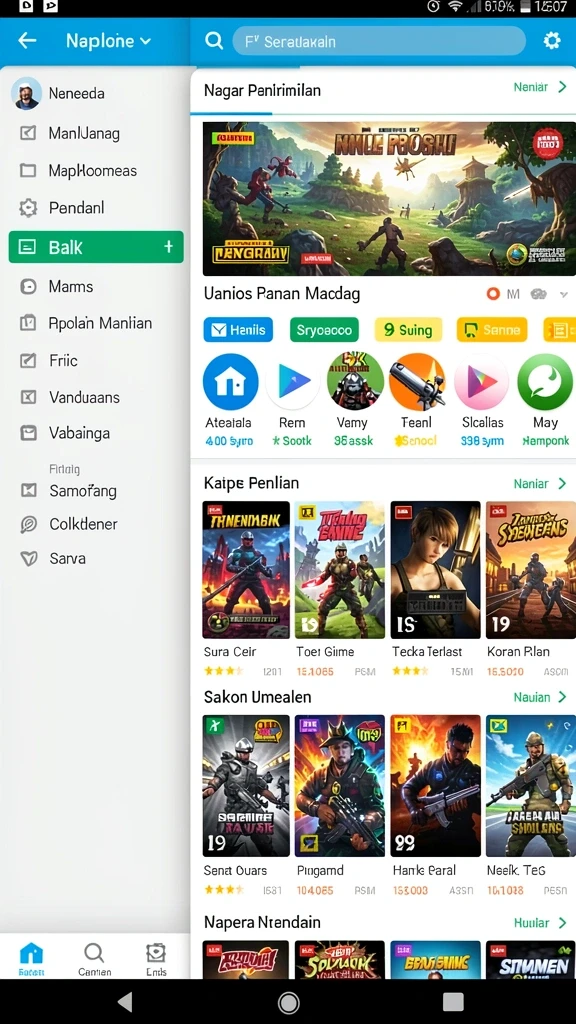
Task: Open Toet Giime game cover
Action: [x=340, y=569]
